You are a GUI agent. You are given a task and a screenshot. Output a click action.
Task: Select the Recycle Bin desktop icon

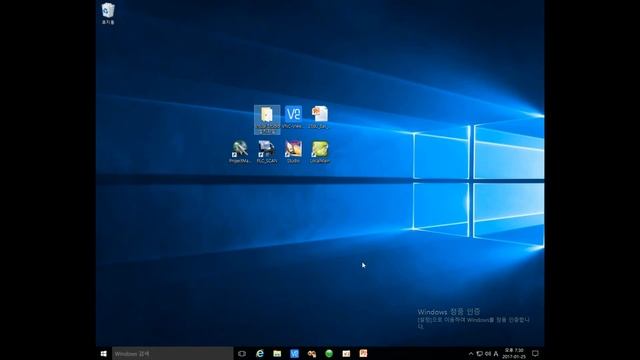click(x=108, y=13)
